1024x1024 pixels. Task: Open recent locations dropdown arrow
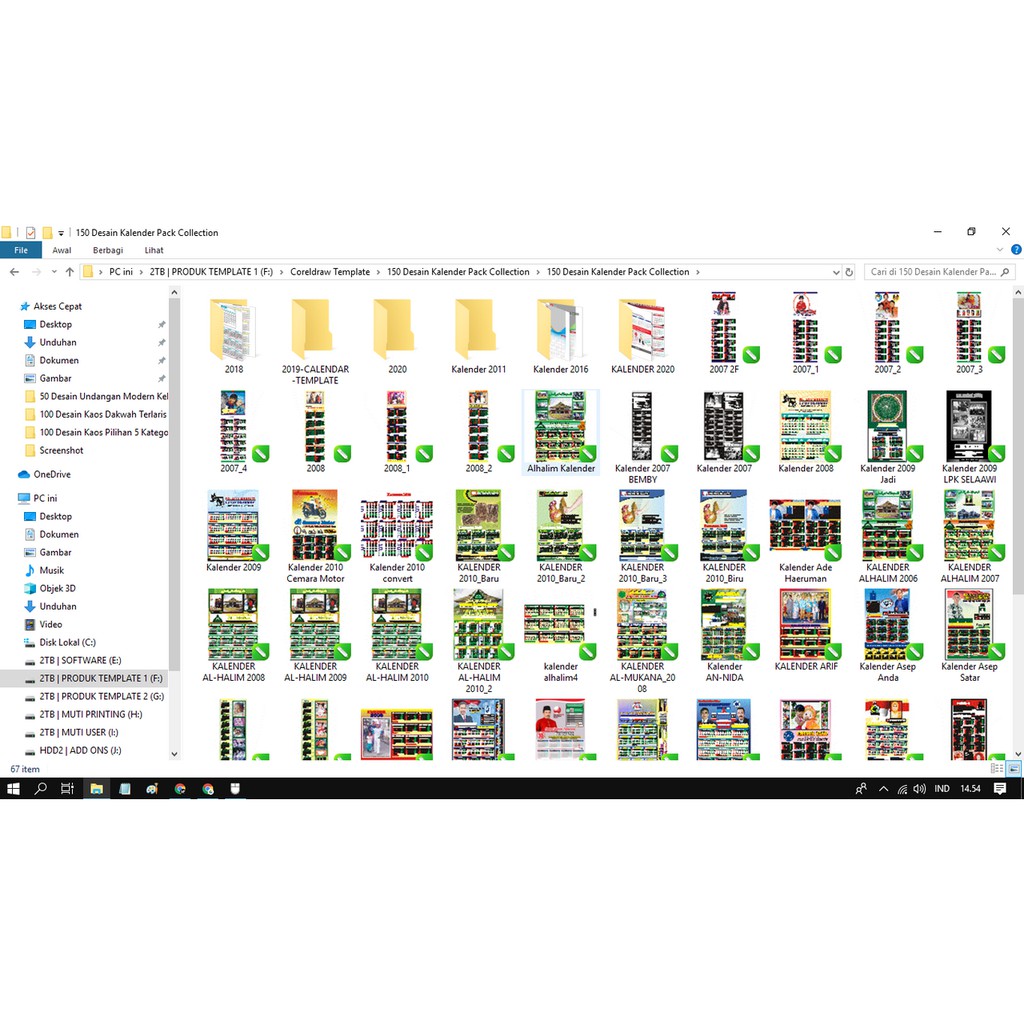tap(53, 272)
